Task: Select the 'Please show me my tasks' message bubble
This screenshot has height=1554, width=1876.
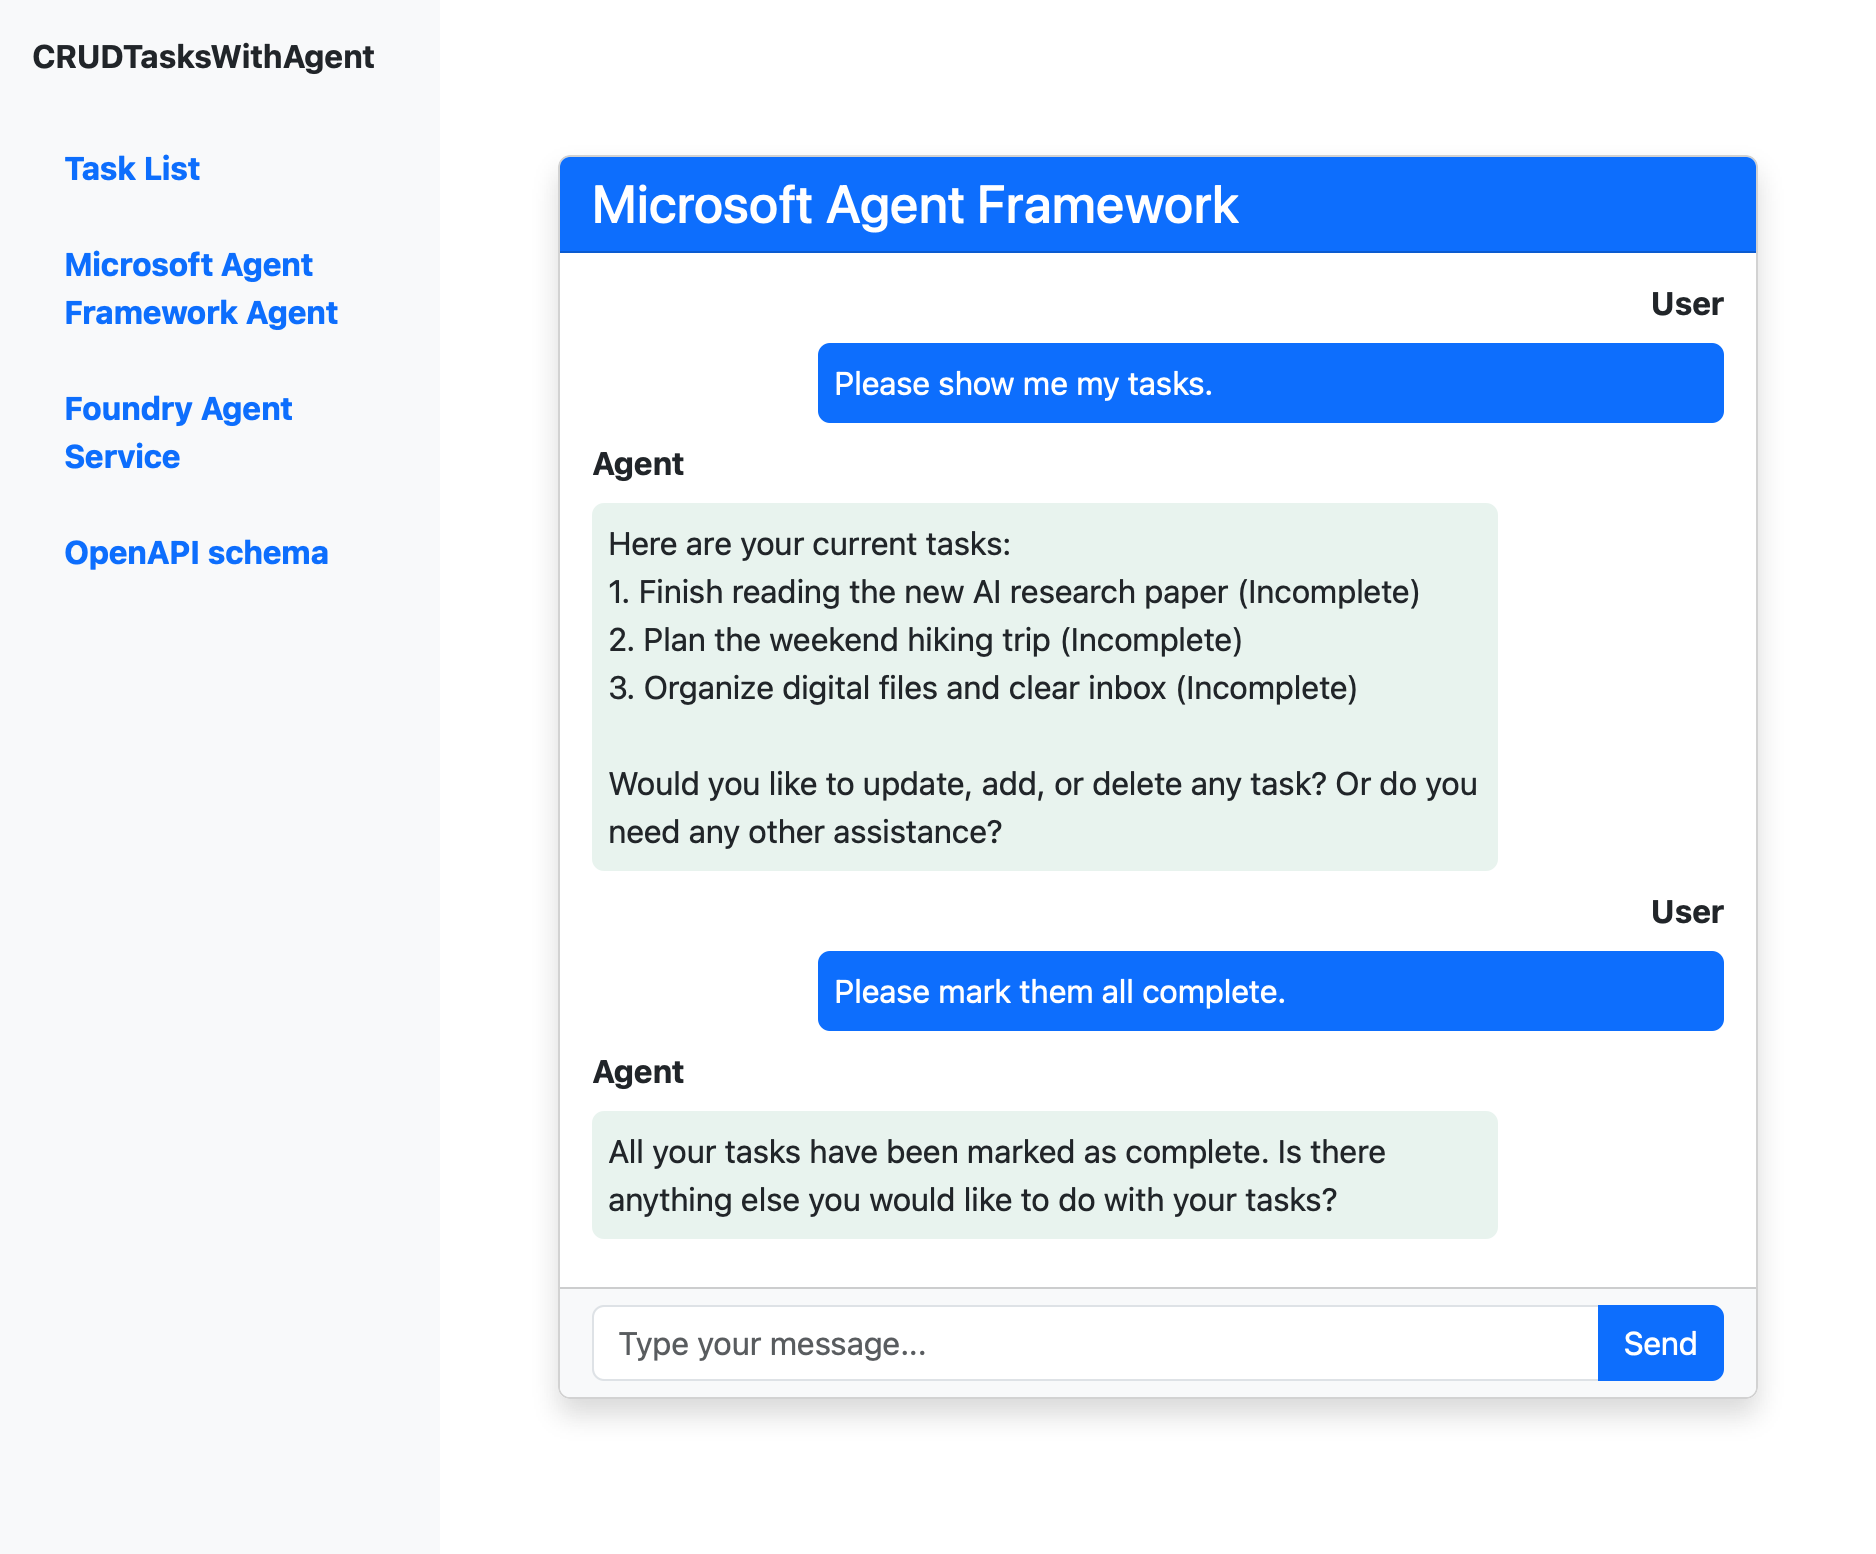Action: pyautogui.click(x=1270, y=383)
